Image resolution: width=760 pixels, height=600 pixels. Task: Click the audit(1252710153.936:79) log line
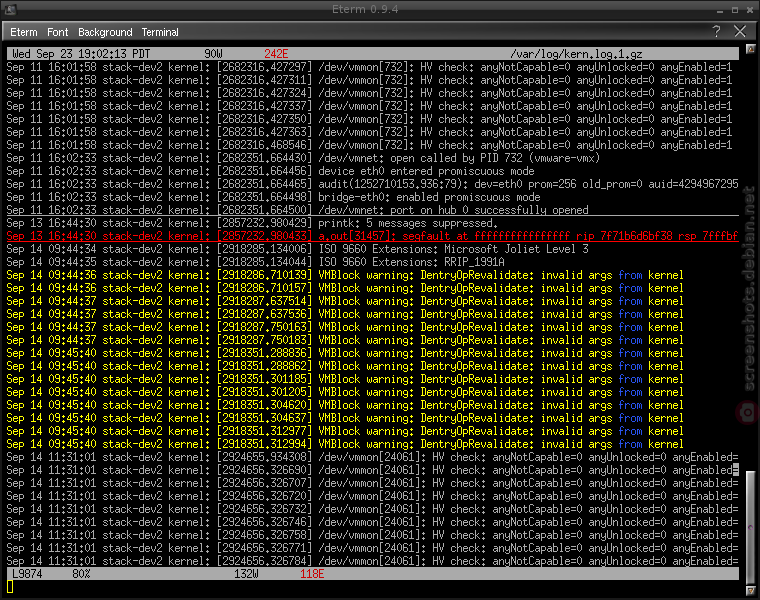(372, 184)
